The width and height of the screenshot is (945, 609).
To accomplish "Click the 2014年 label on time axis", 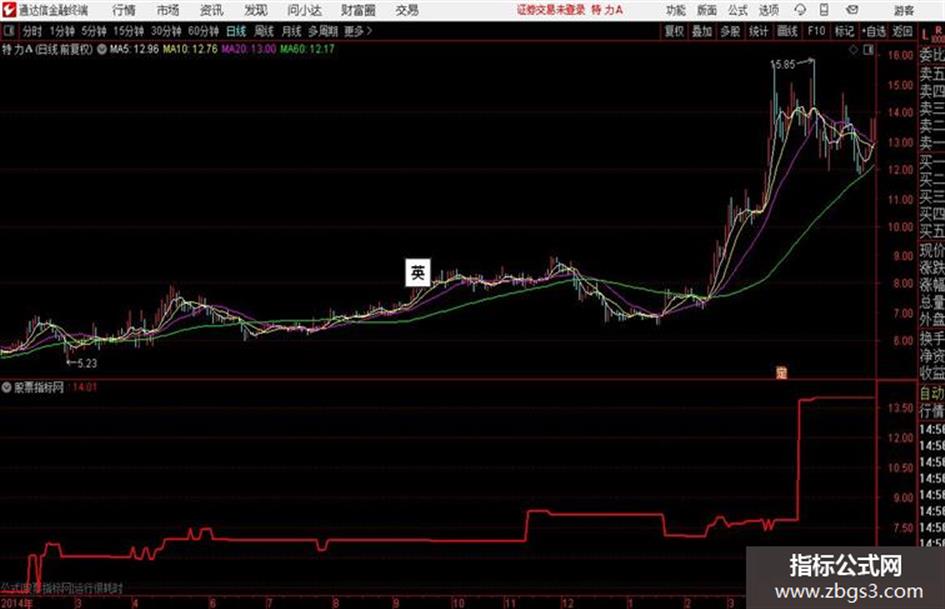I will pyautogui.click(x=17, y=603).
